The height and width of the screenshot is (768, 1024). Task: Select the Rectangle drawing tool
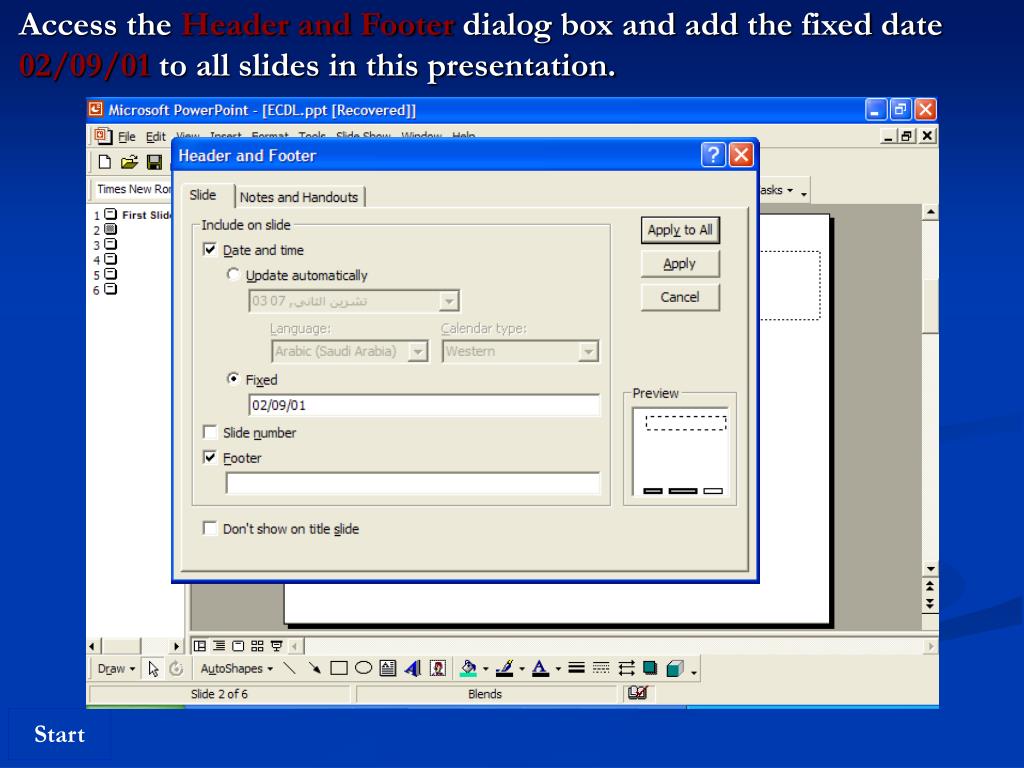(339, 668)
